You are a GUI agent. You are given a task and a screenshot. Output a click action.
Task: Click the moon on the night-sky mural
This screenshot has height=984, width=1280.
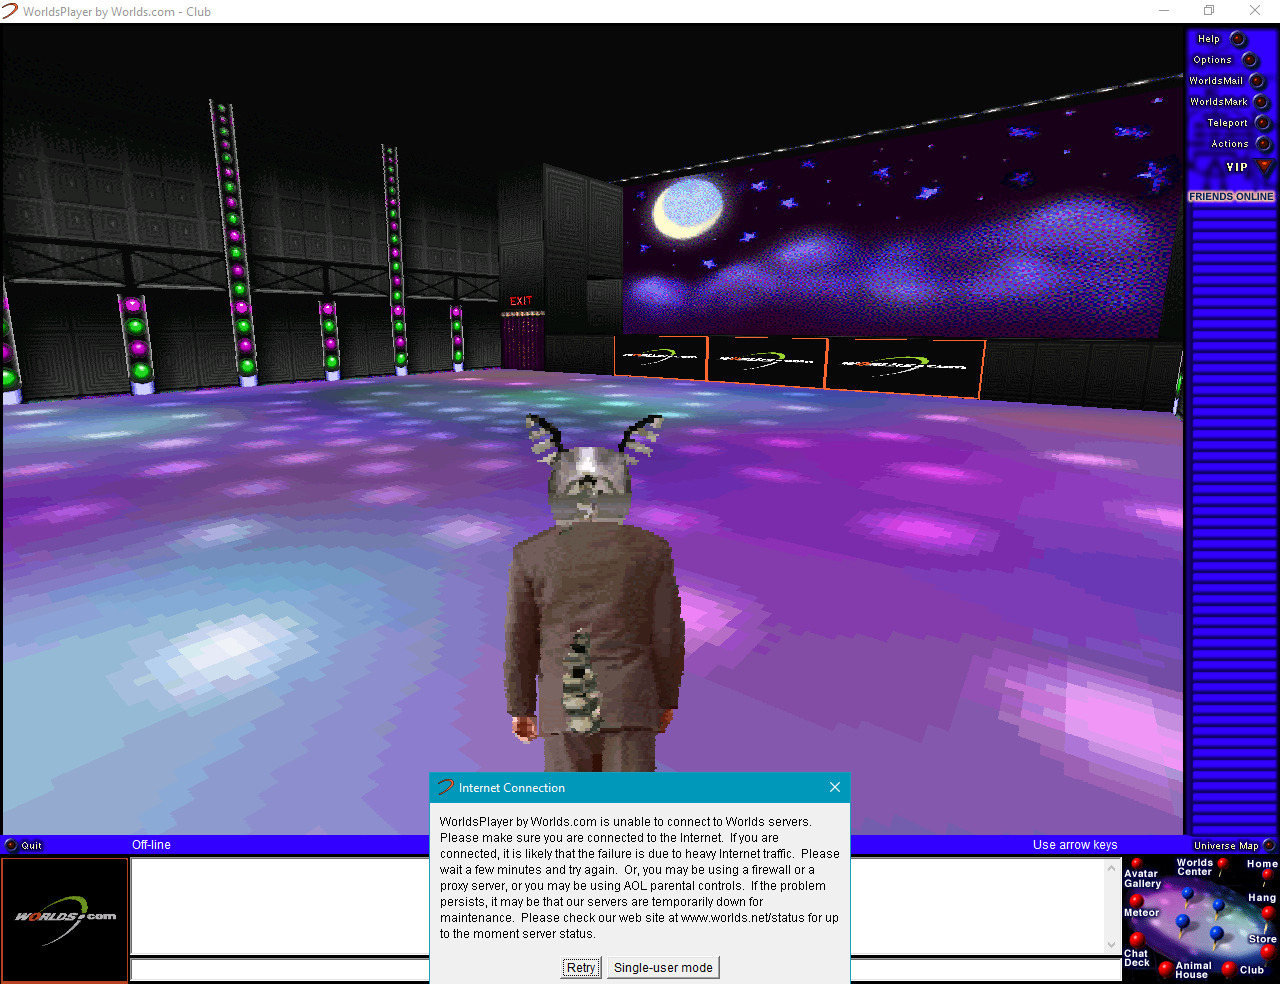[x=687, y=208]
